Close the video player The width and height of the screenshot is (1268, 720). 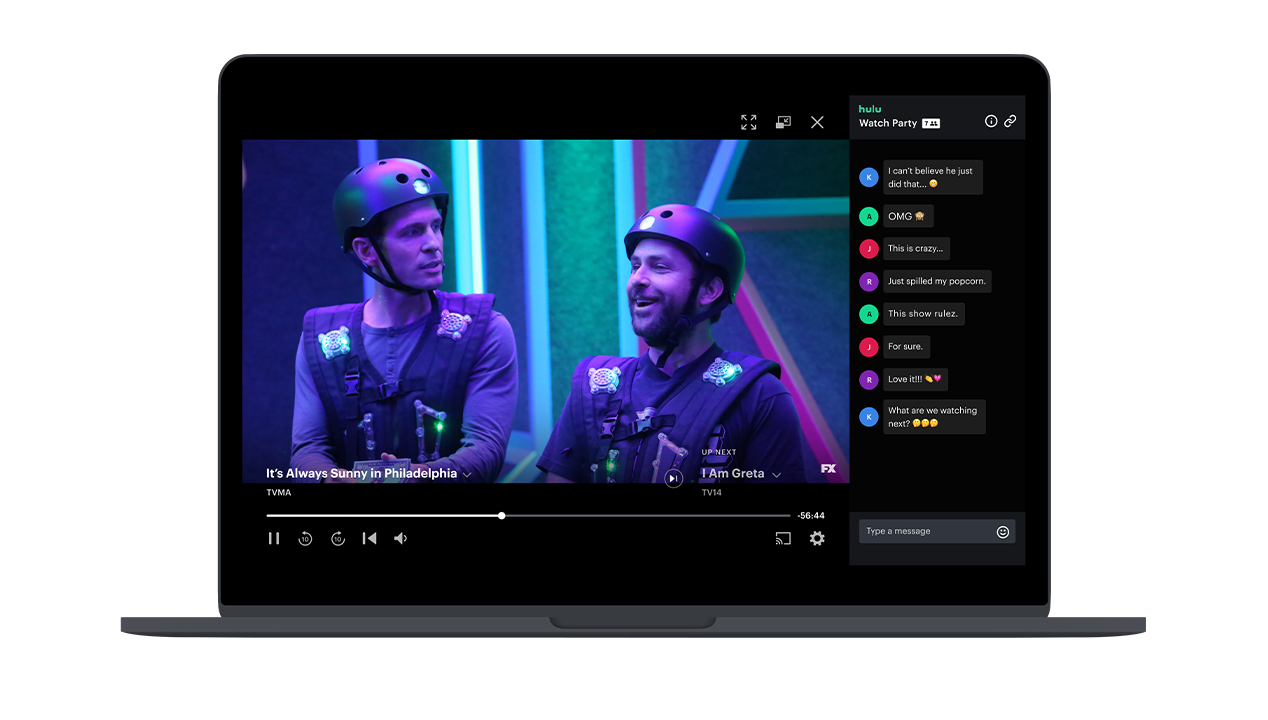817,122
